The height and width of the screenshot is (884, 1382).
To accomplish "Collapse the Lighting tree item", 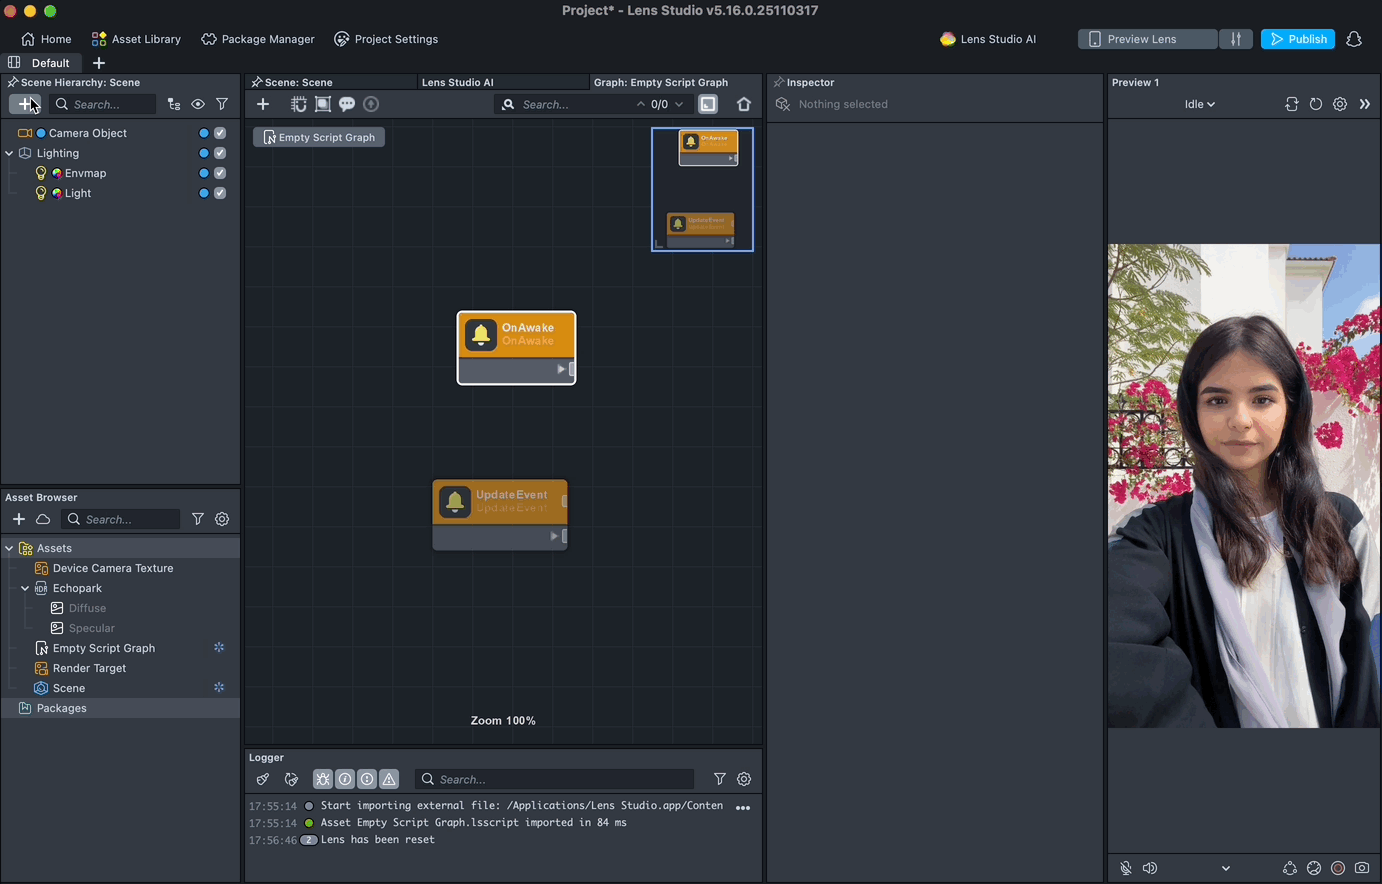I will [10, 153].
